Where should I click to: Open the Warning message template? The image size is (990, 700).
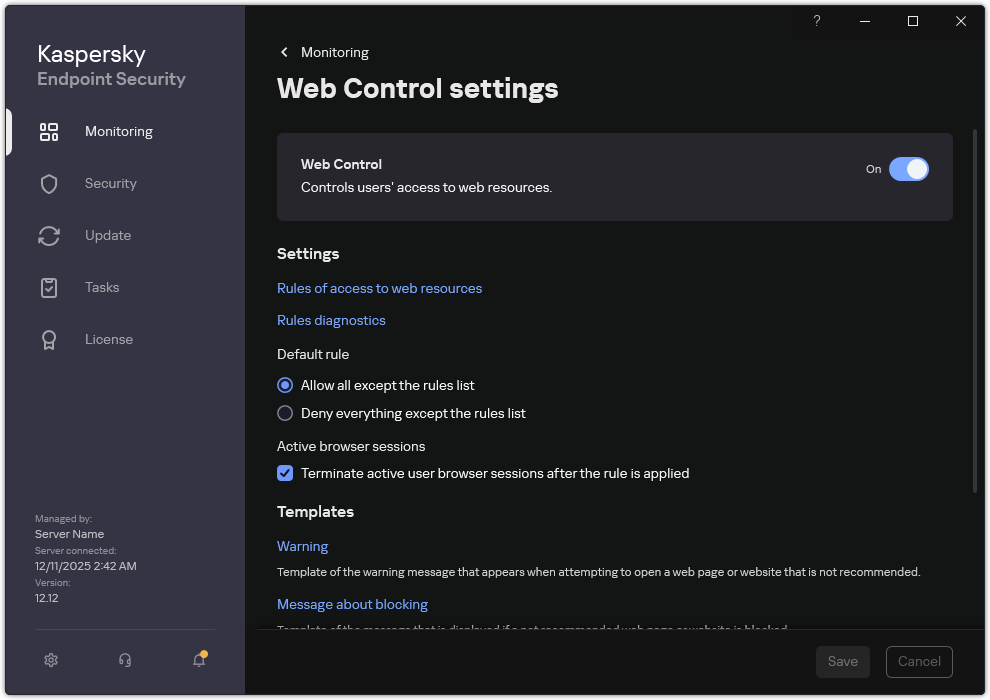pyautogui.click(x=302, y=546)
